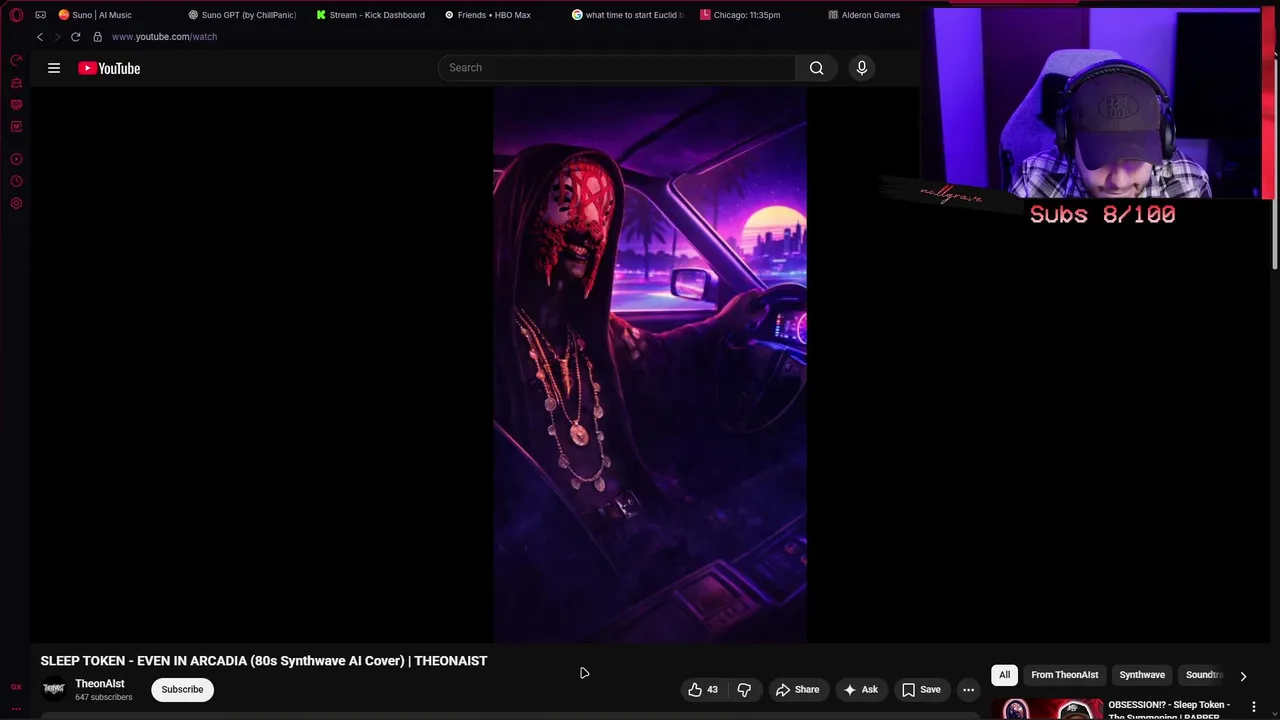The width and height of the screenshot is (1280, 720).
Task: Select the 'Soundtracks' filter chip
Action: [x=1204, y=675]
